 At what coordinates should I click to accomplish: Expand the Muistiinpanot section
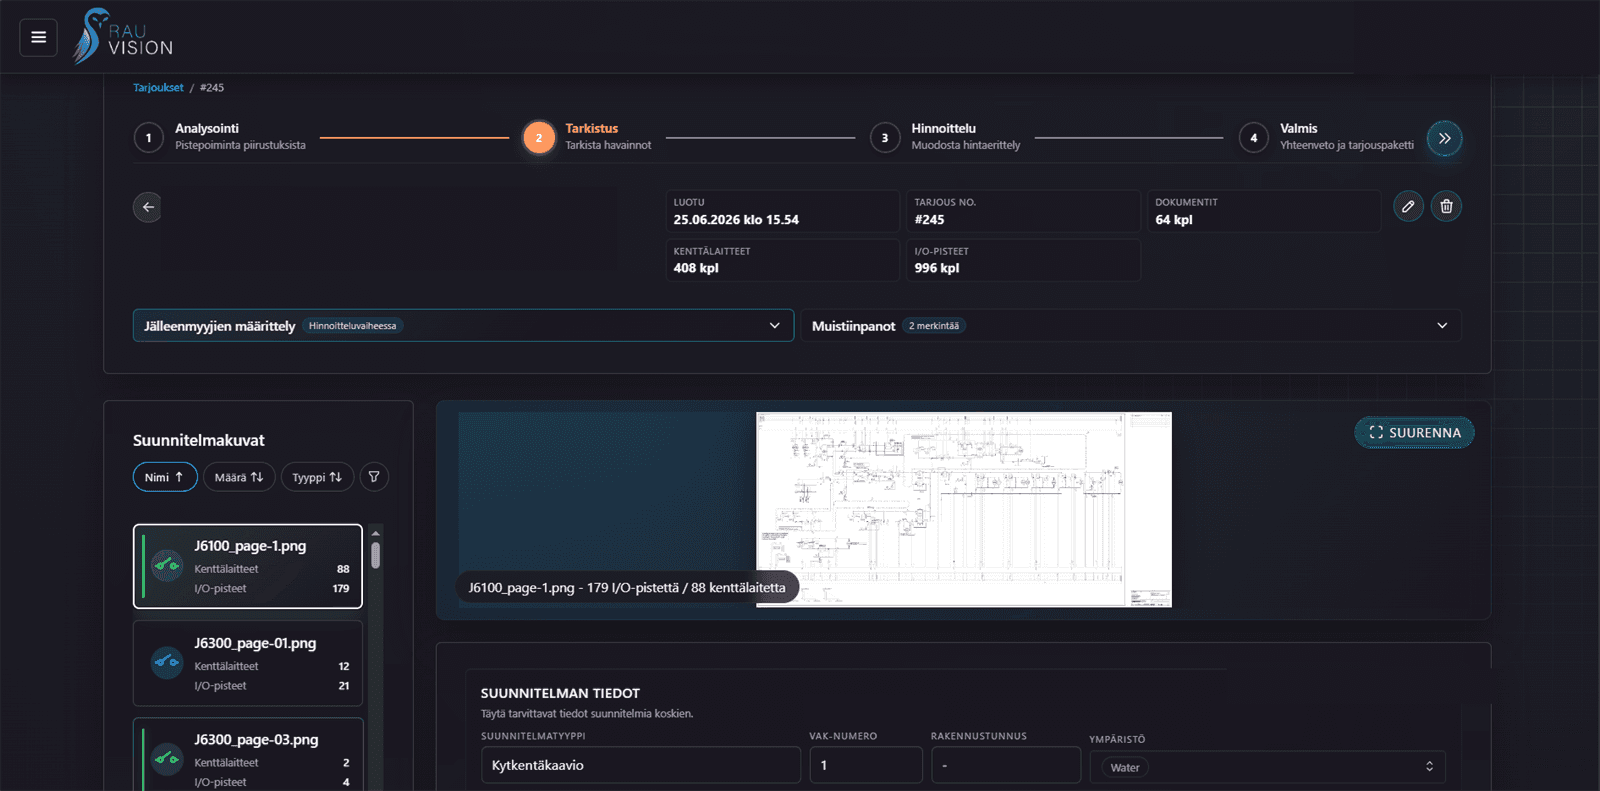click(1131, 326)
